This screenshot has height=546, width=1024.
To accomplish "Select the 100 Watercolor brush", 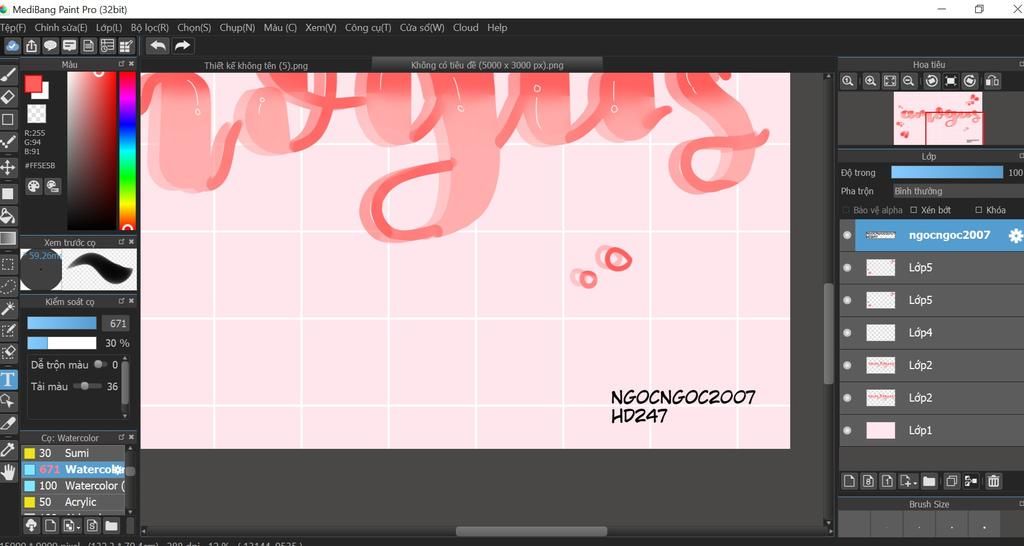I will tap(73, 486).
